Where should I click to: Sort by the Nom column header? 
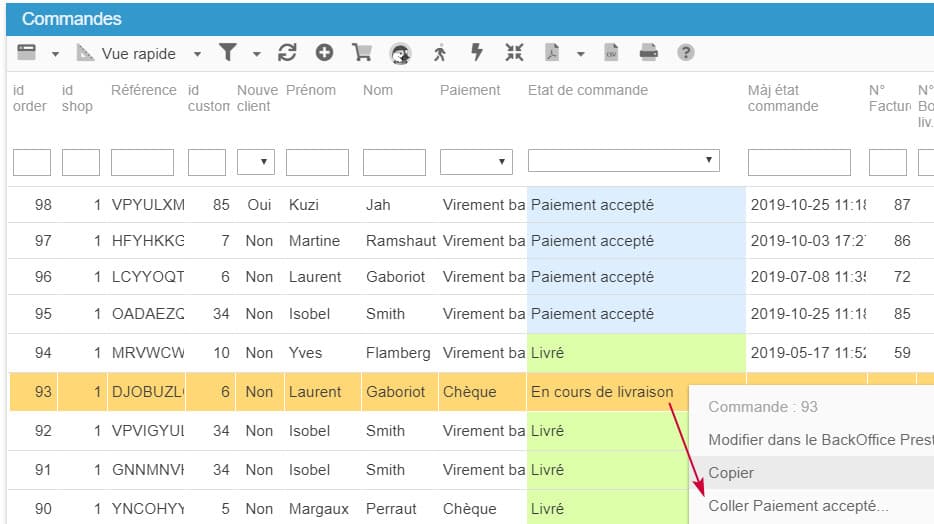(x=378, y=90)
